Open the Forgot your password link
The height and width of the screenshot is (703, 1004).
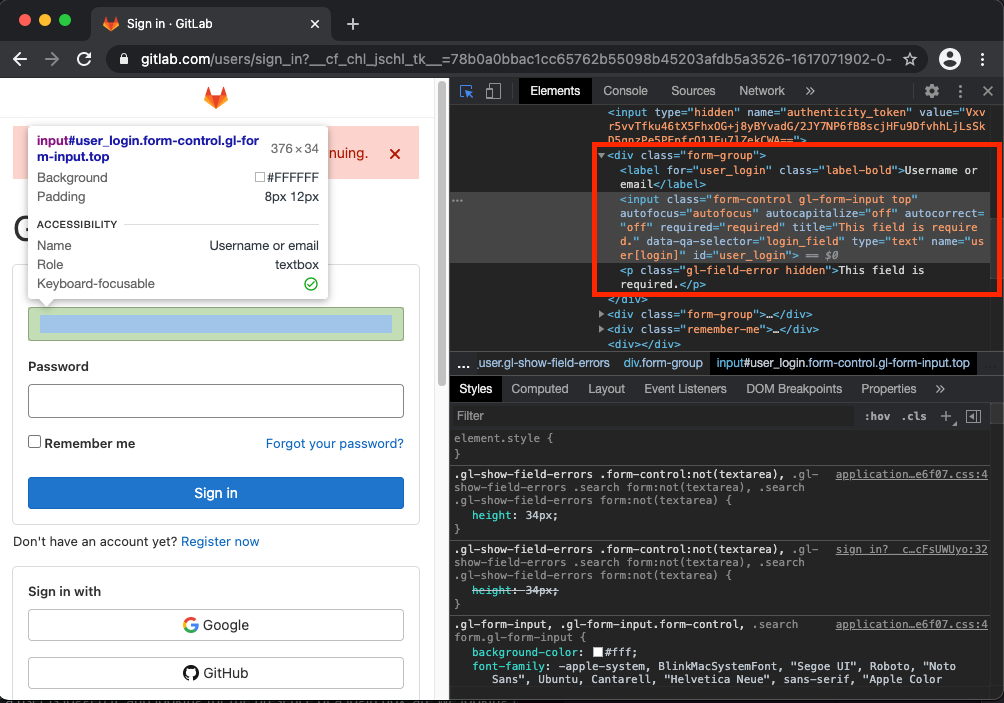point(334,444)
